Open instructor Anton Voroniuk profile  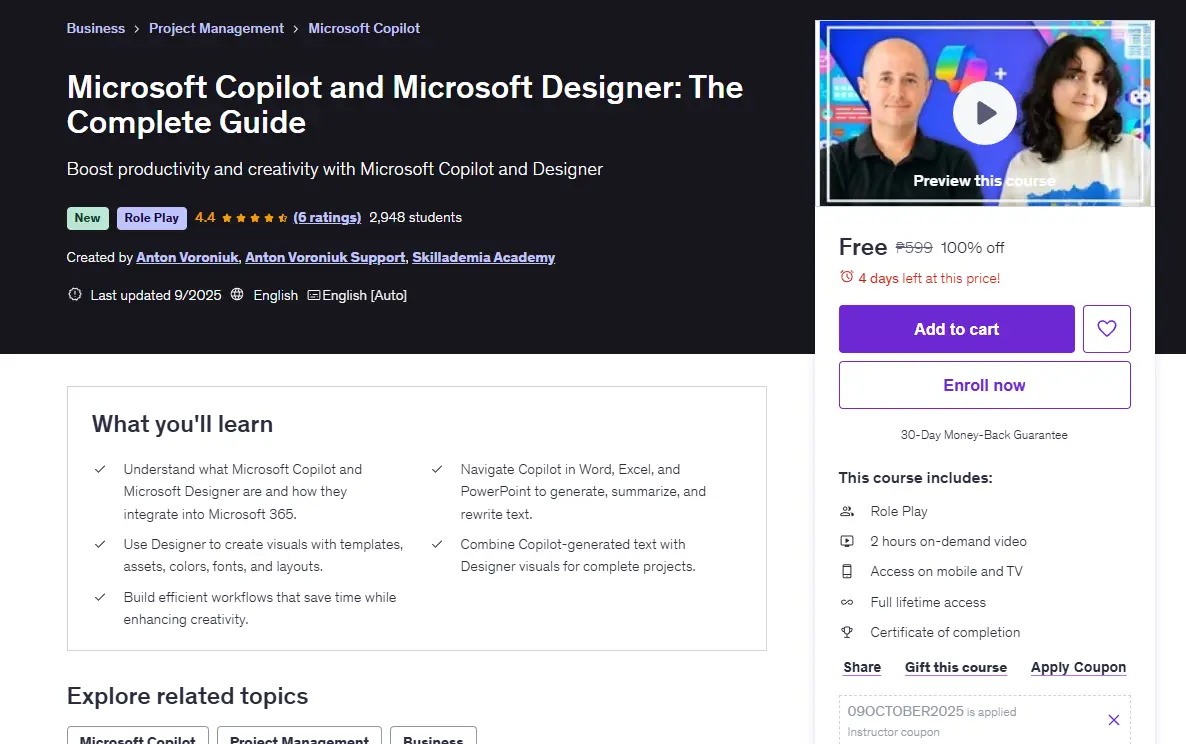[x=187, y=257]
